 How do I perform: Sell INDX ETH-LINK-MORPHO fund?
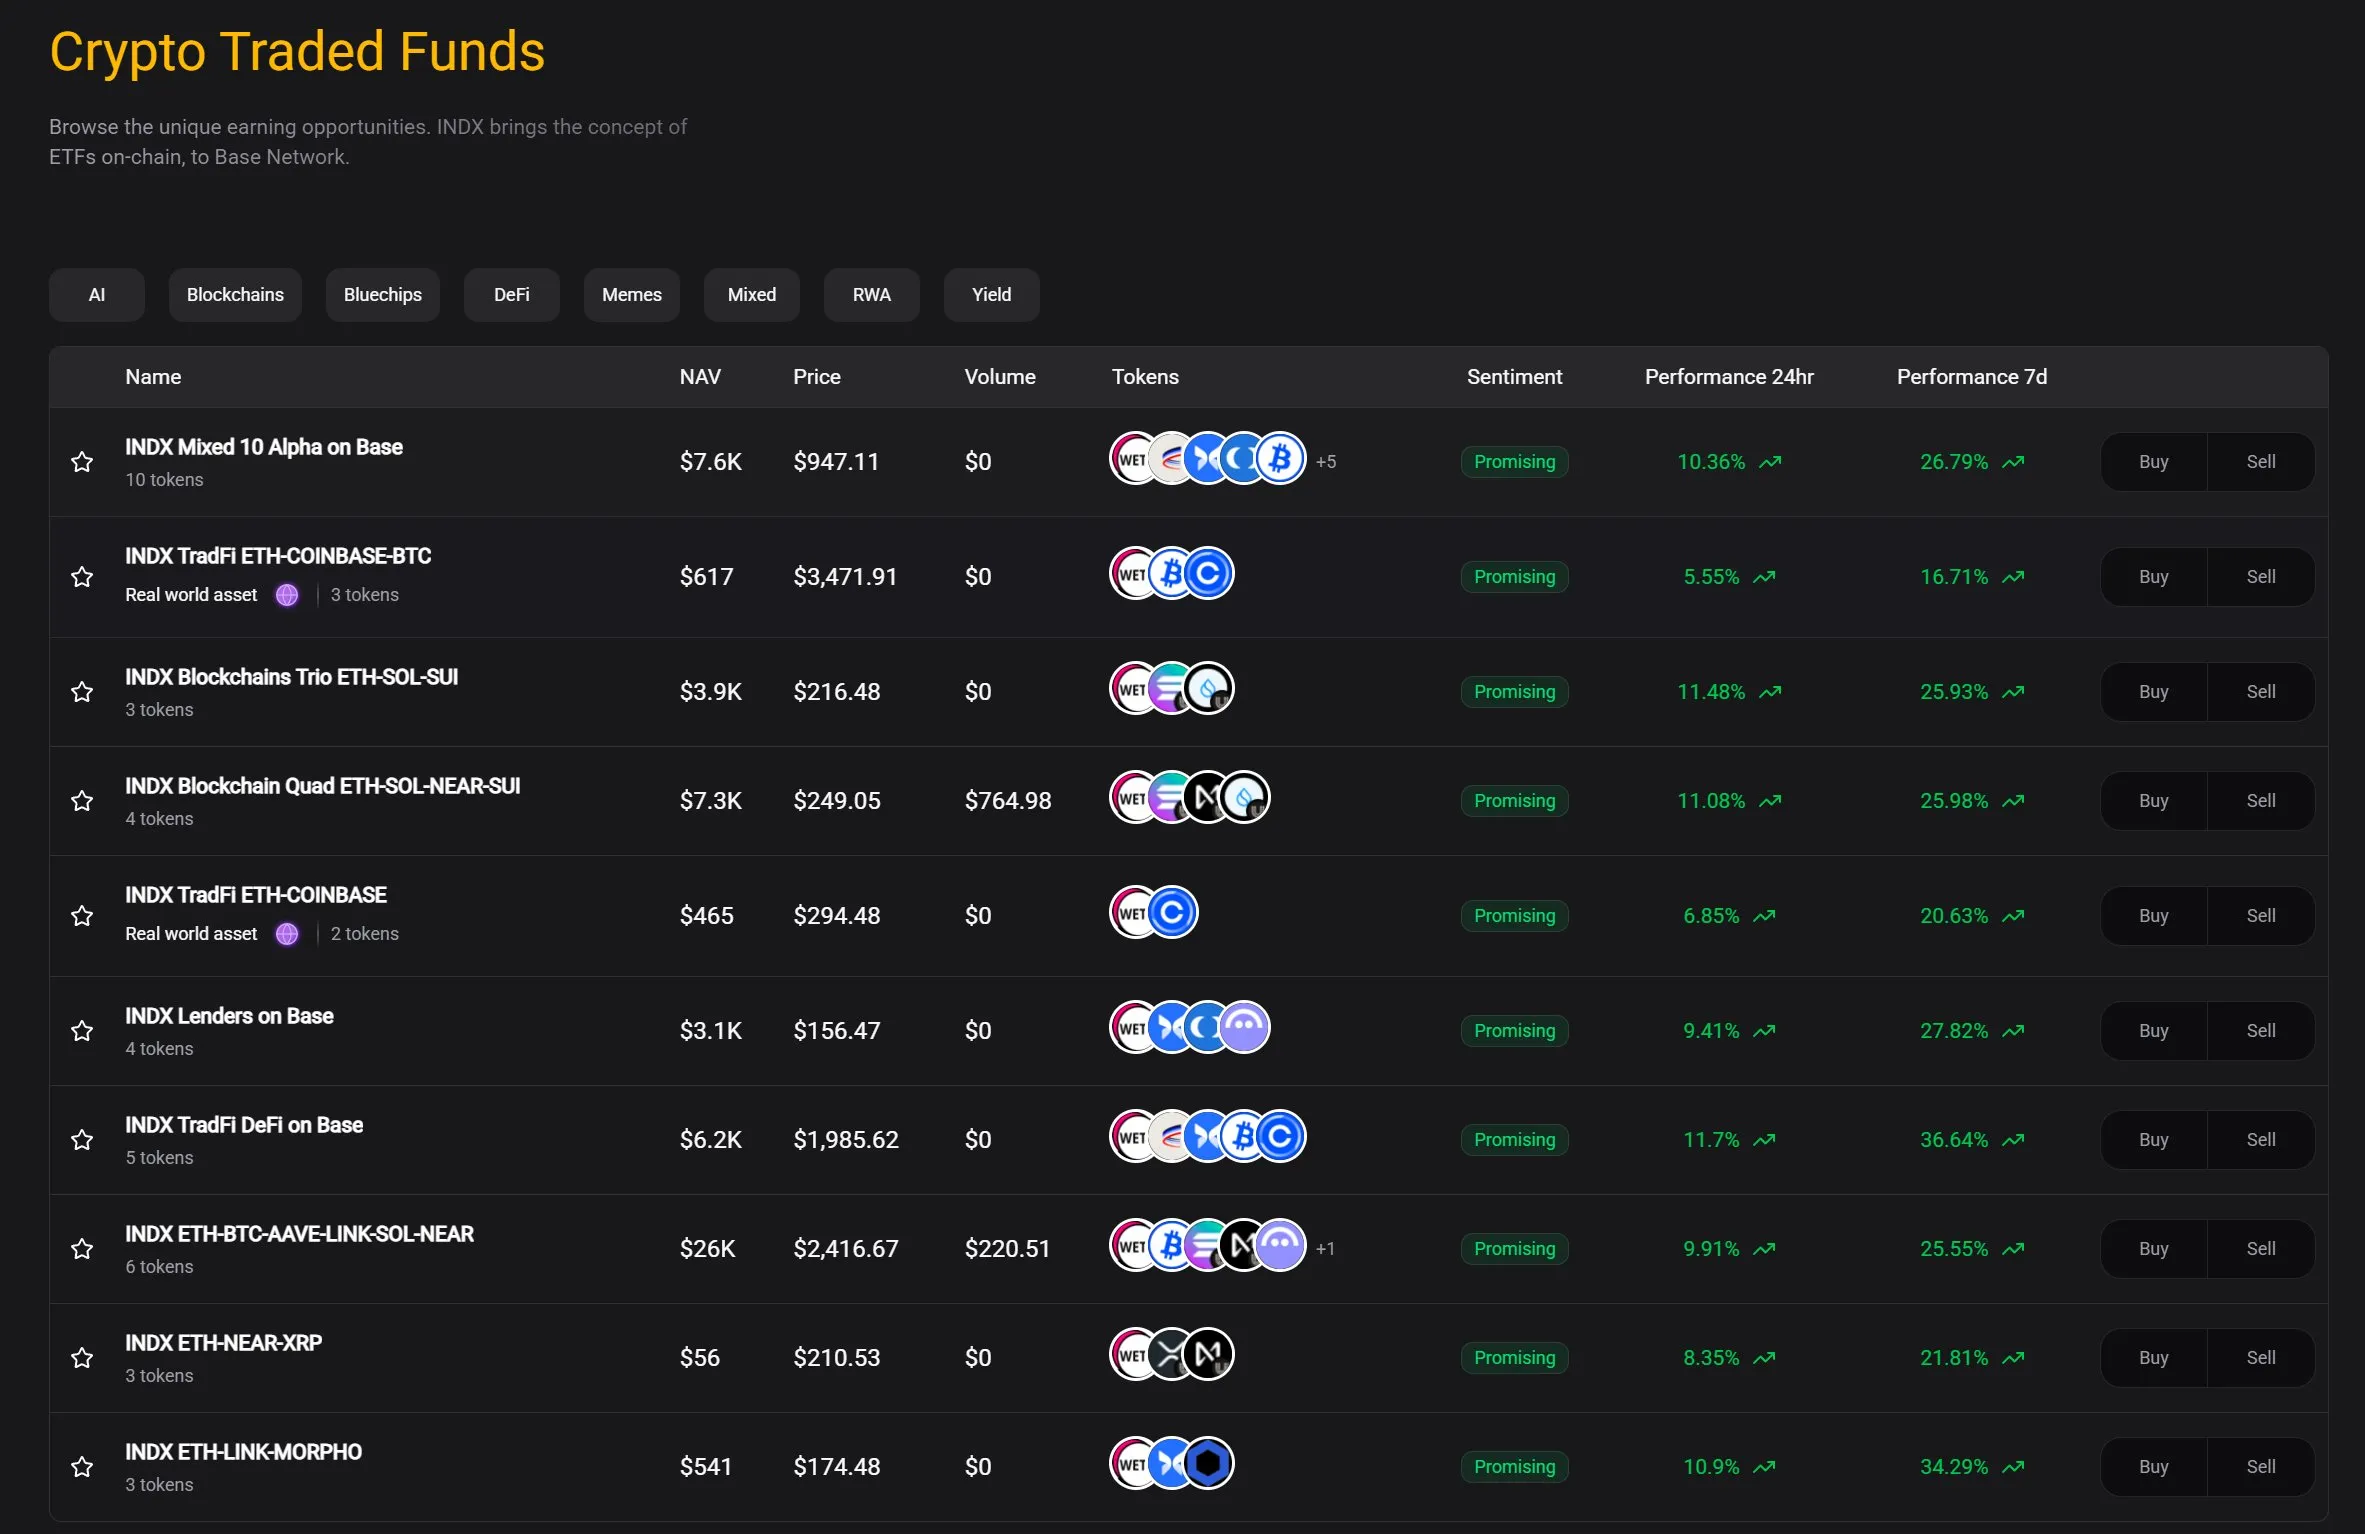pyautogui.click(x=2261, y=1467)
